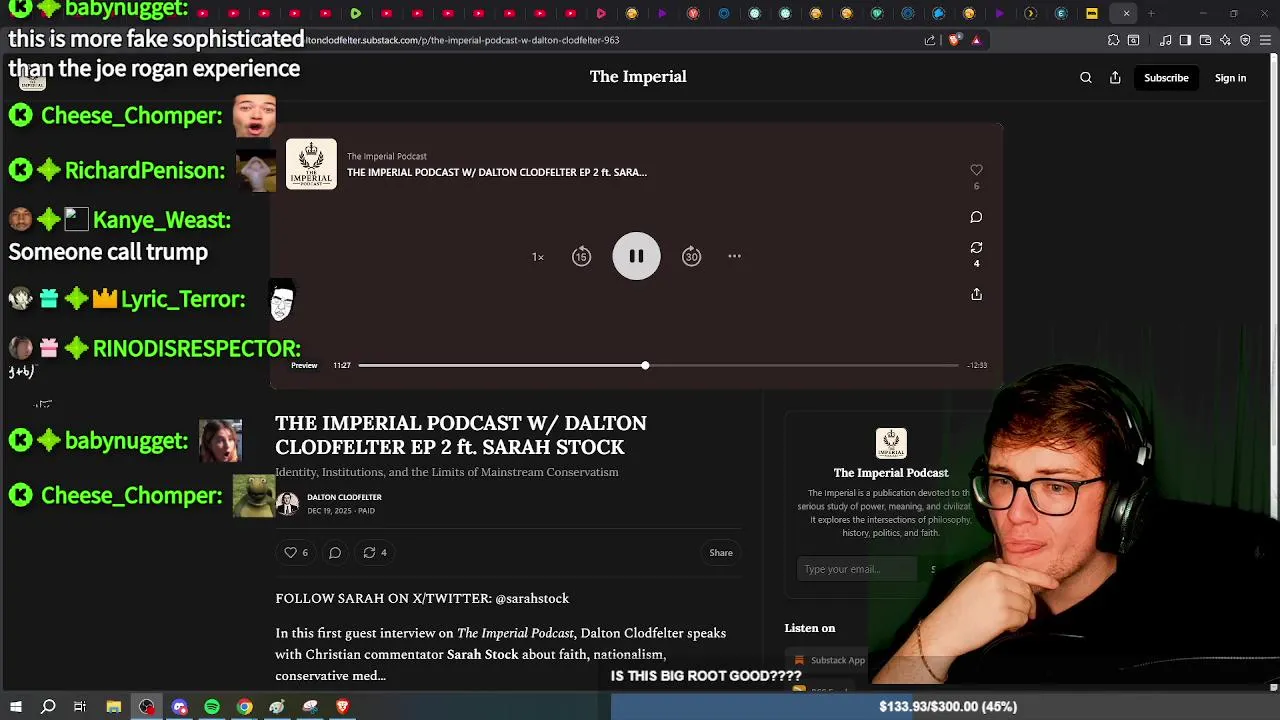Open the browser hamburger main menu
The image size is (1280, 720).
click(1265, 40)
